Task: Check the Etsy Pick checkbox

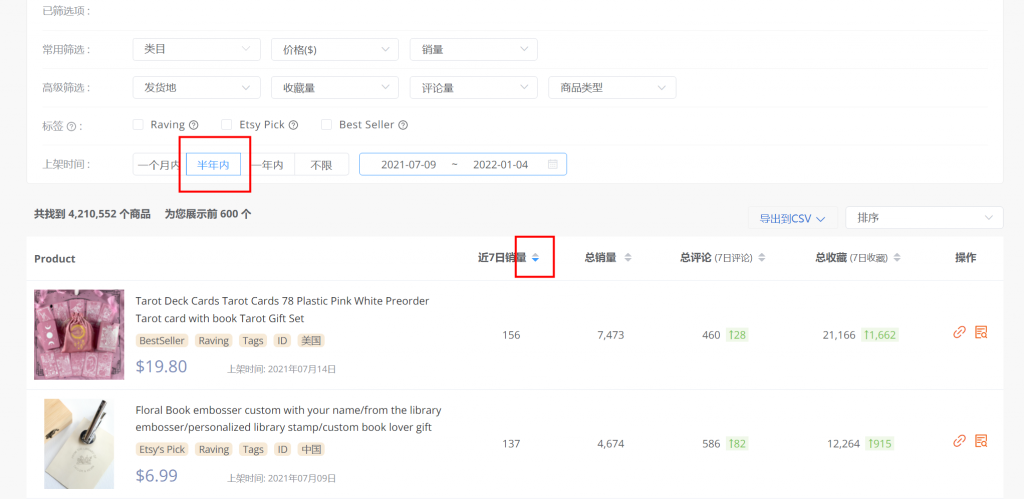Action: tap(227, 125)
